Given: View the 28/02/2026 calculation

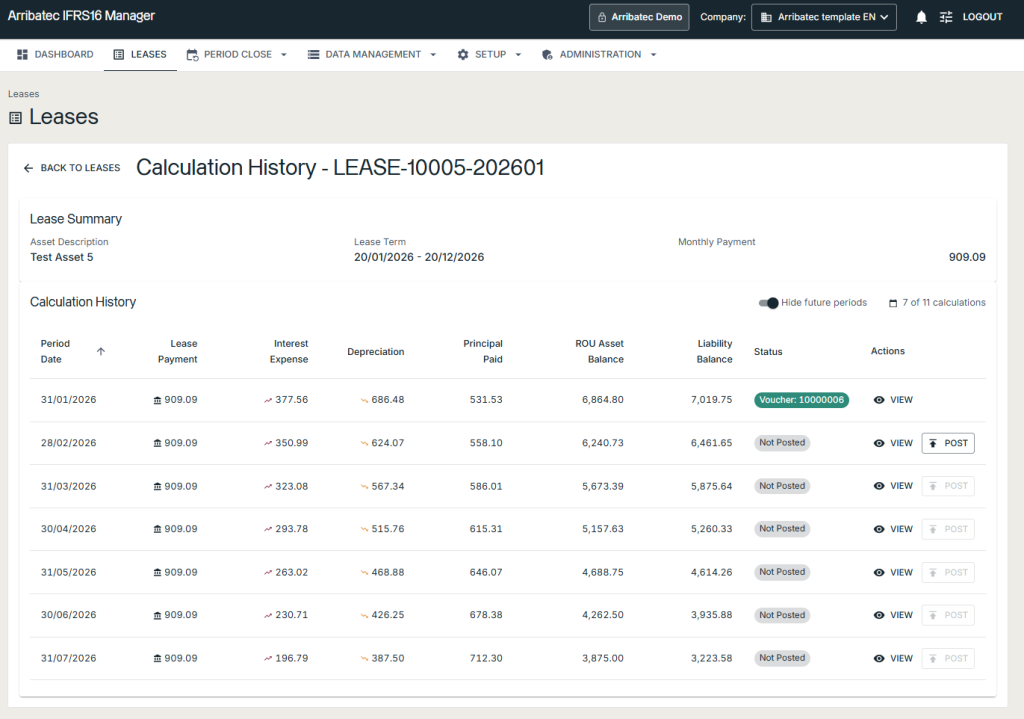Looking at the screenshot, I should pos(893,443).
